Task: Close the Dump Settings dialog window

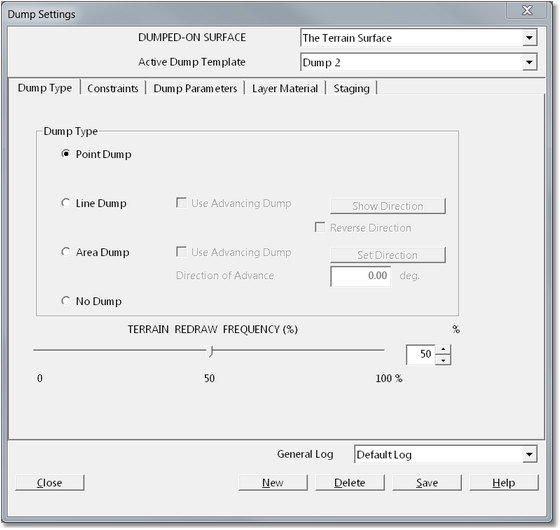Action: pos(527,10)
